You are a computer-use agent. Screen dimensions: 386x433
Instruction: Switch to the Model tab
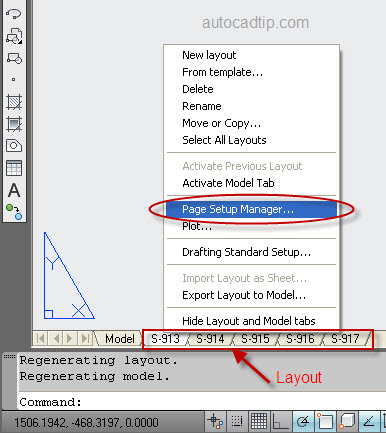pos(120,339)
